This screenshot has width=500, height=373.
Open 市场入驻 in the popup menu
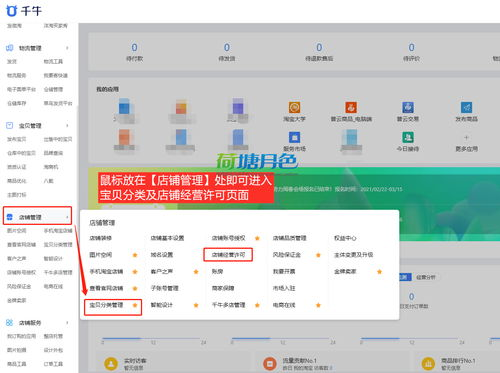pyautogui.click(x=284, y=288)
